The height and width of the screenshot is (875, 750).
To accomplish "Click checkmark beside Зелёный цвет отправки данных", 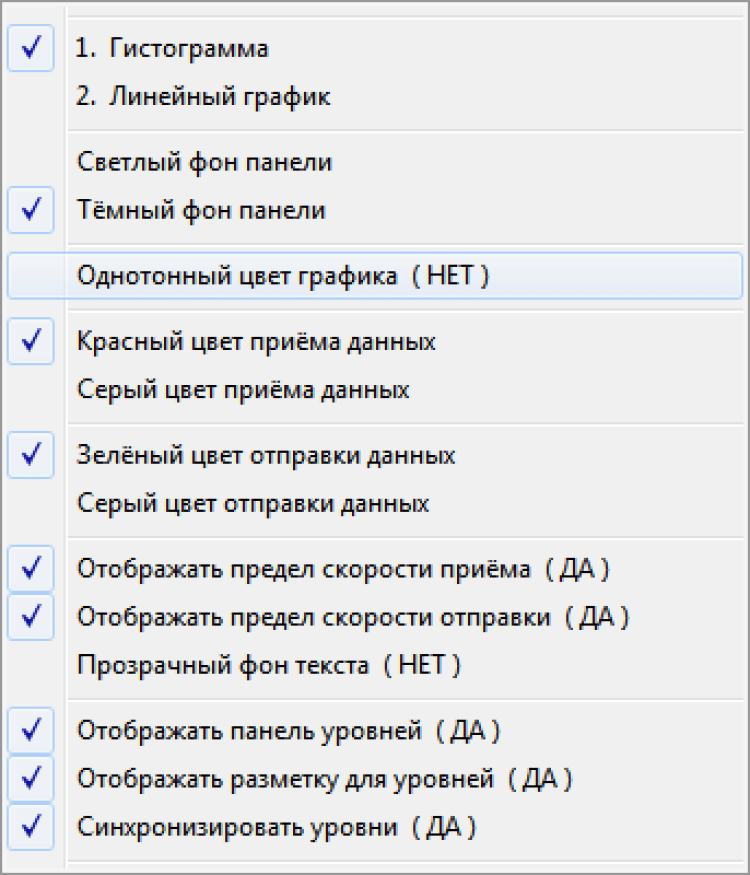I will (31, 455).
